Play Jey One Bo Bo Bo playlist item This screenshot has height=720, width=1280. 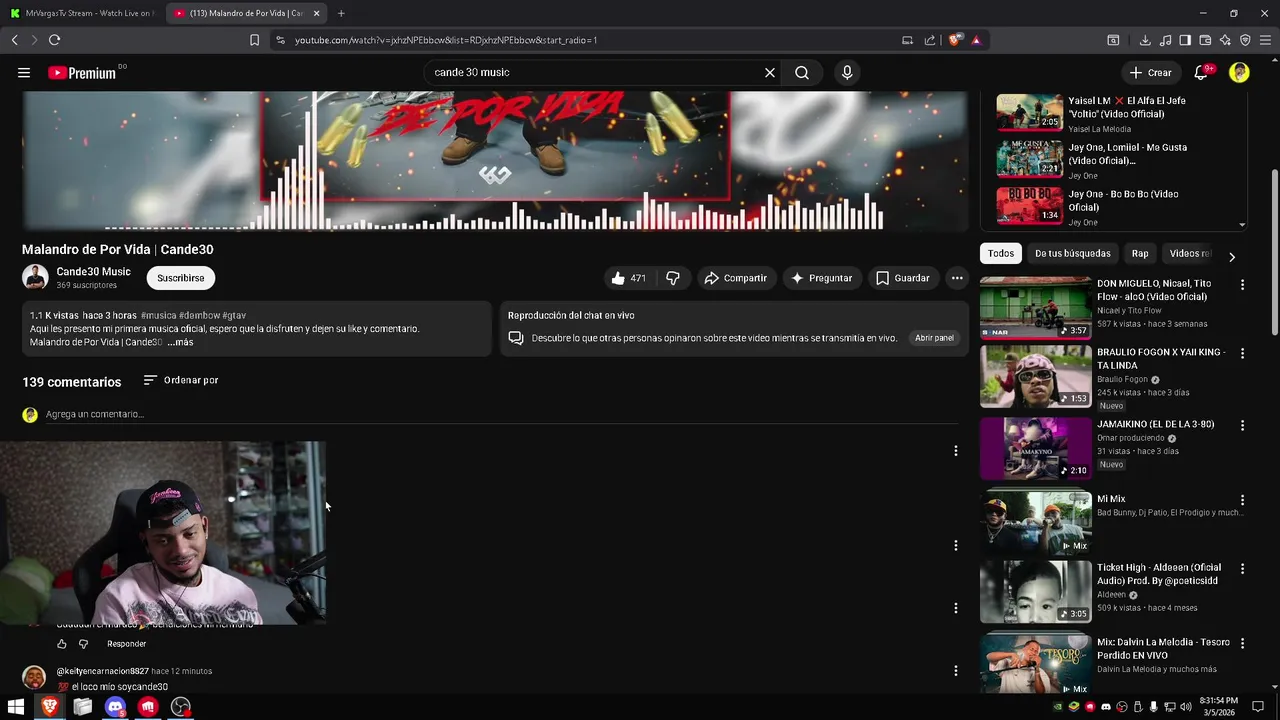click(x=1120, y=207)
